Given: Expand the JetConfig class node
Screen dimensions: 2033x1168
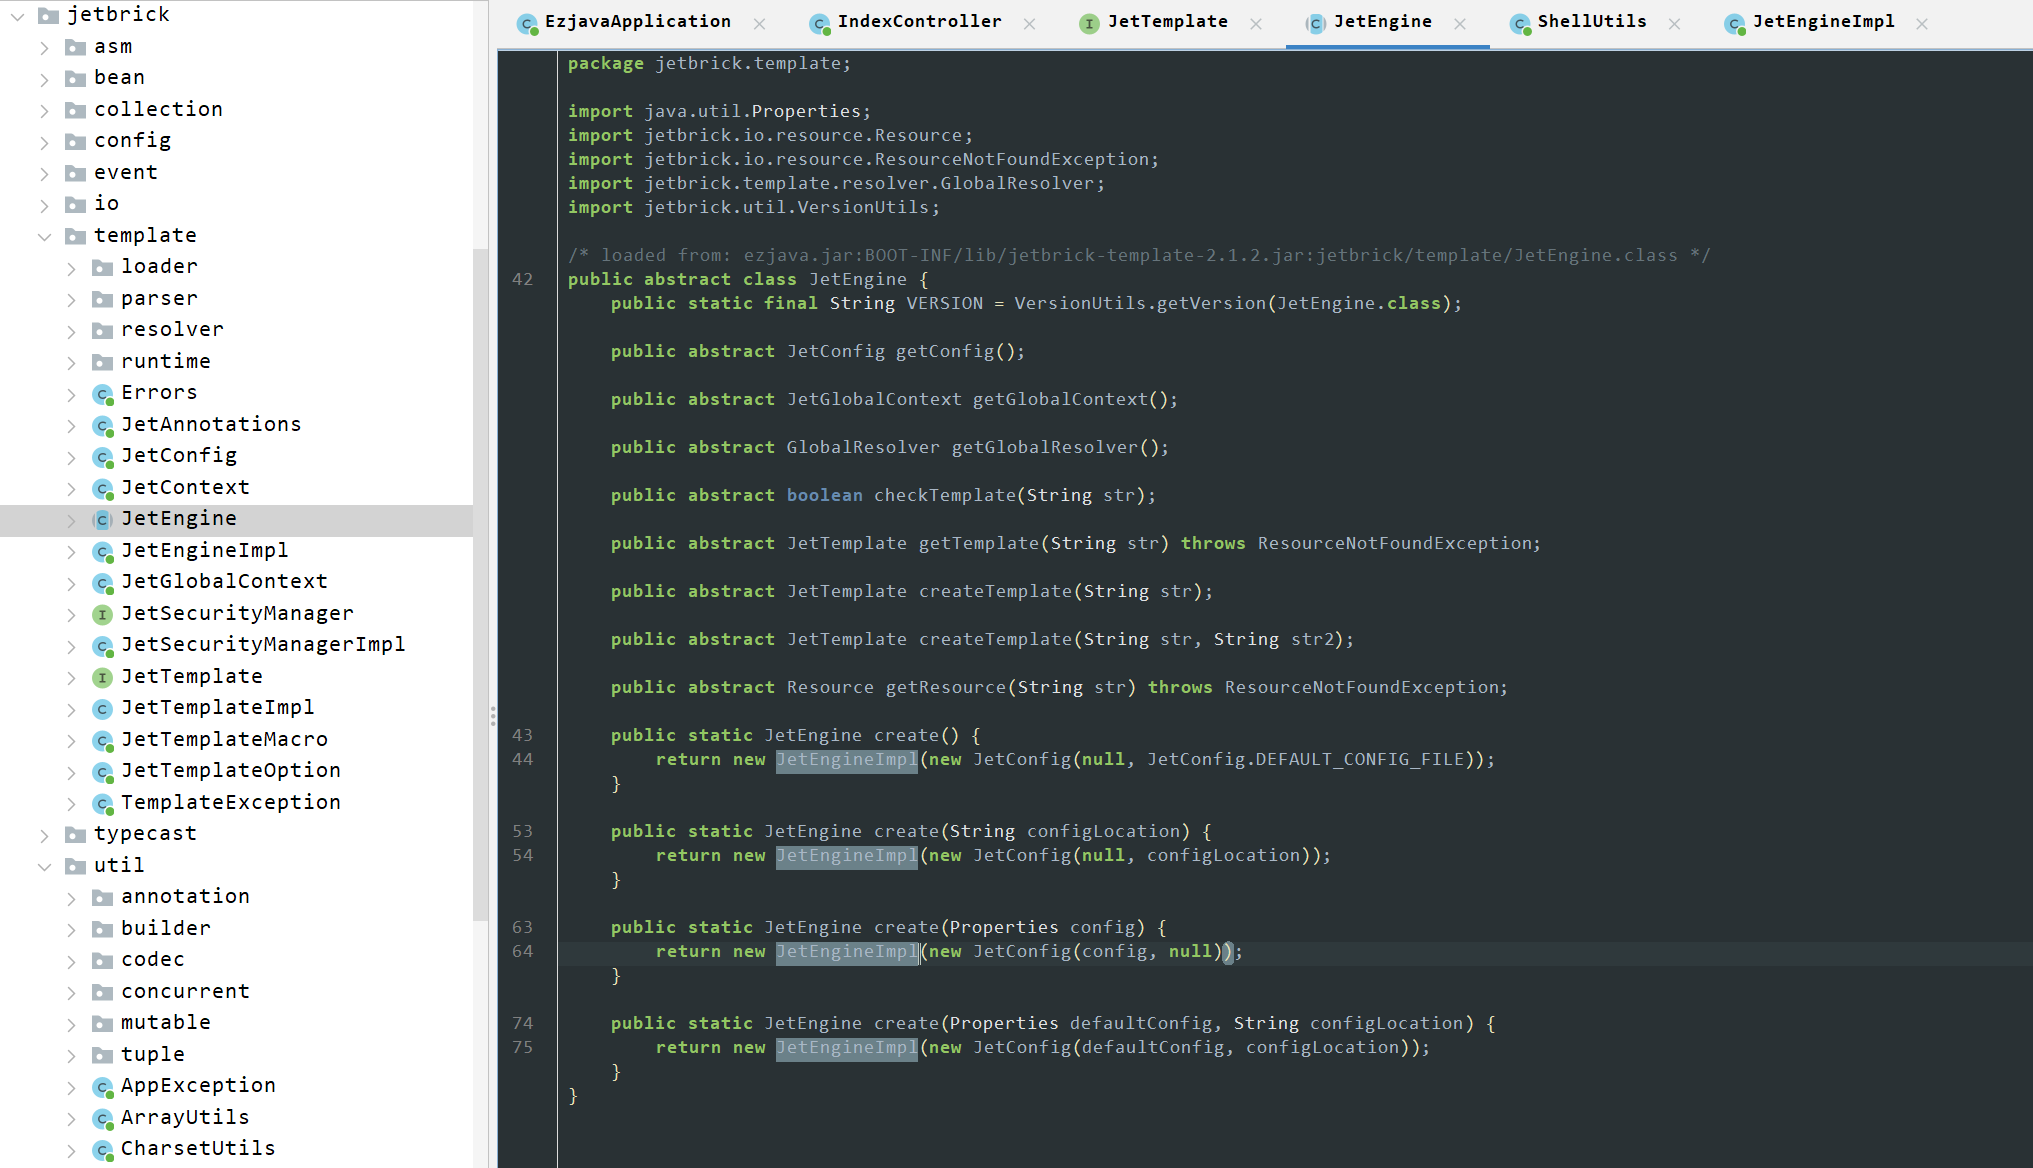Looking at the screenshot, I should tap(71, 456).
